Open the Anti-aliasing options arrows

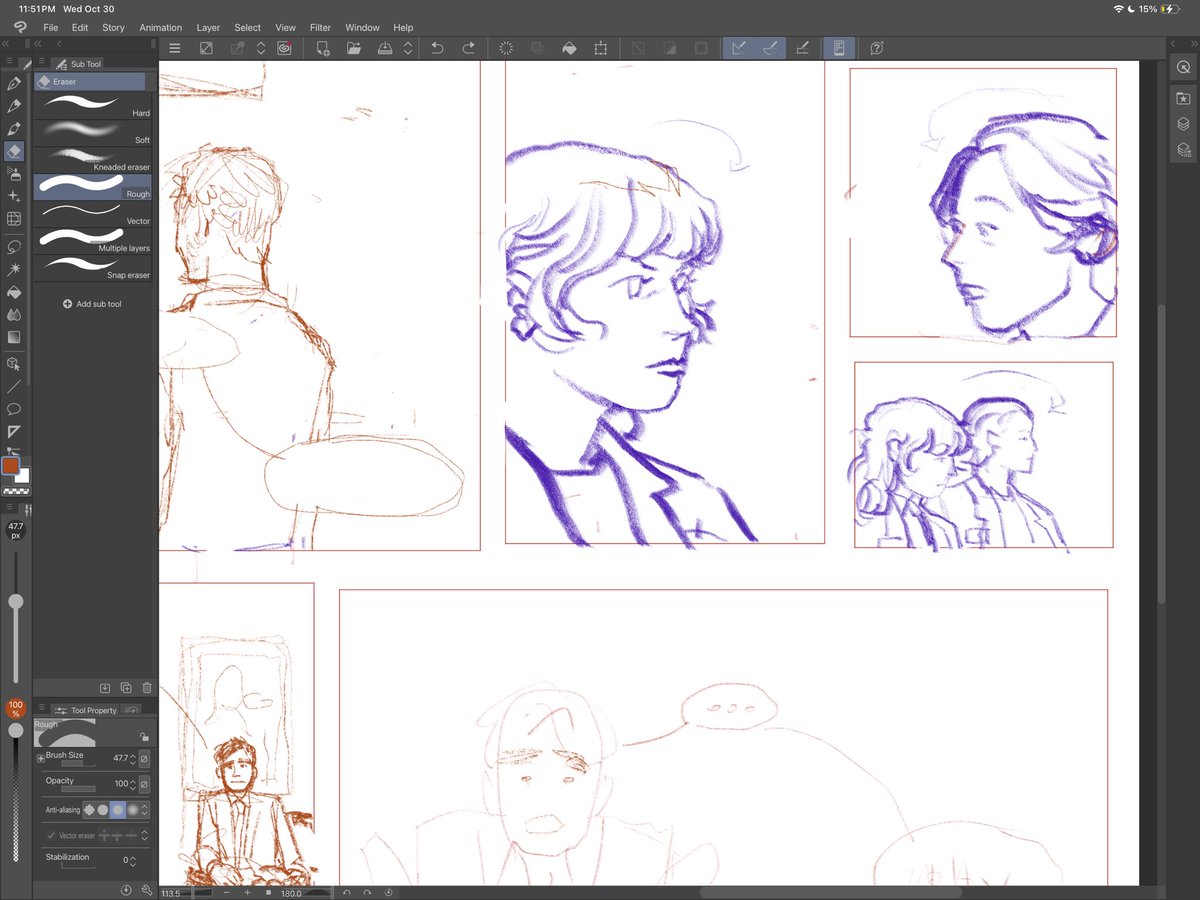[145, 810]
